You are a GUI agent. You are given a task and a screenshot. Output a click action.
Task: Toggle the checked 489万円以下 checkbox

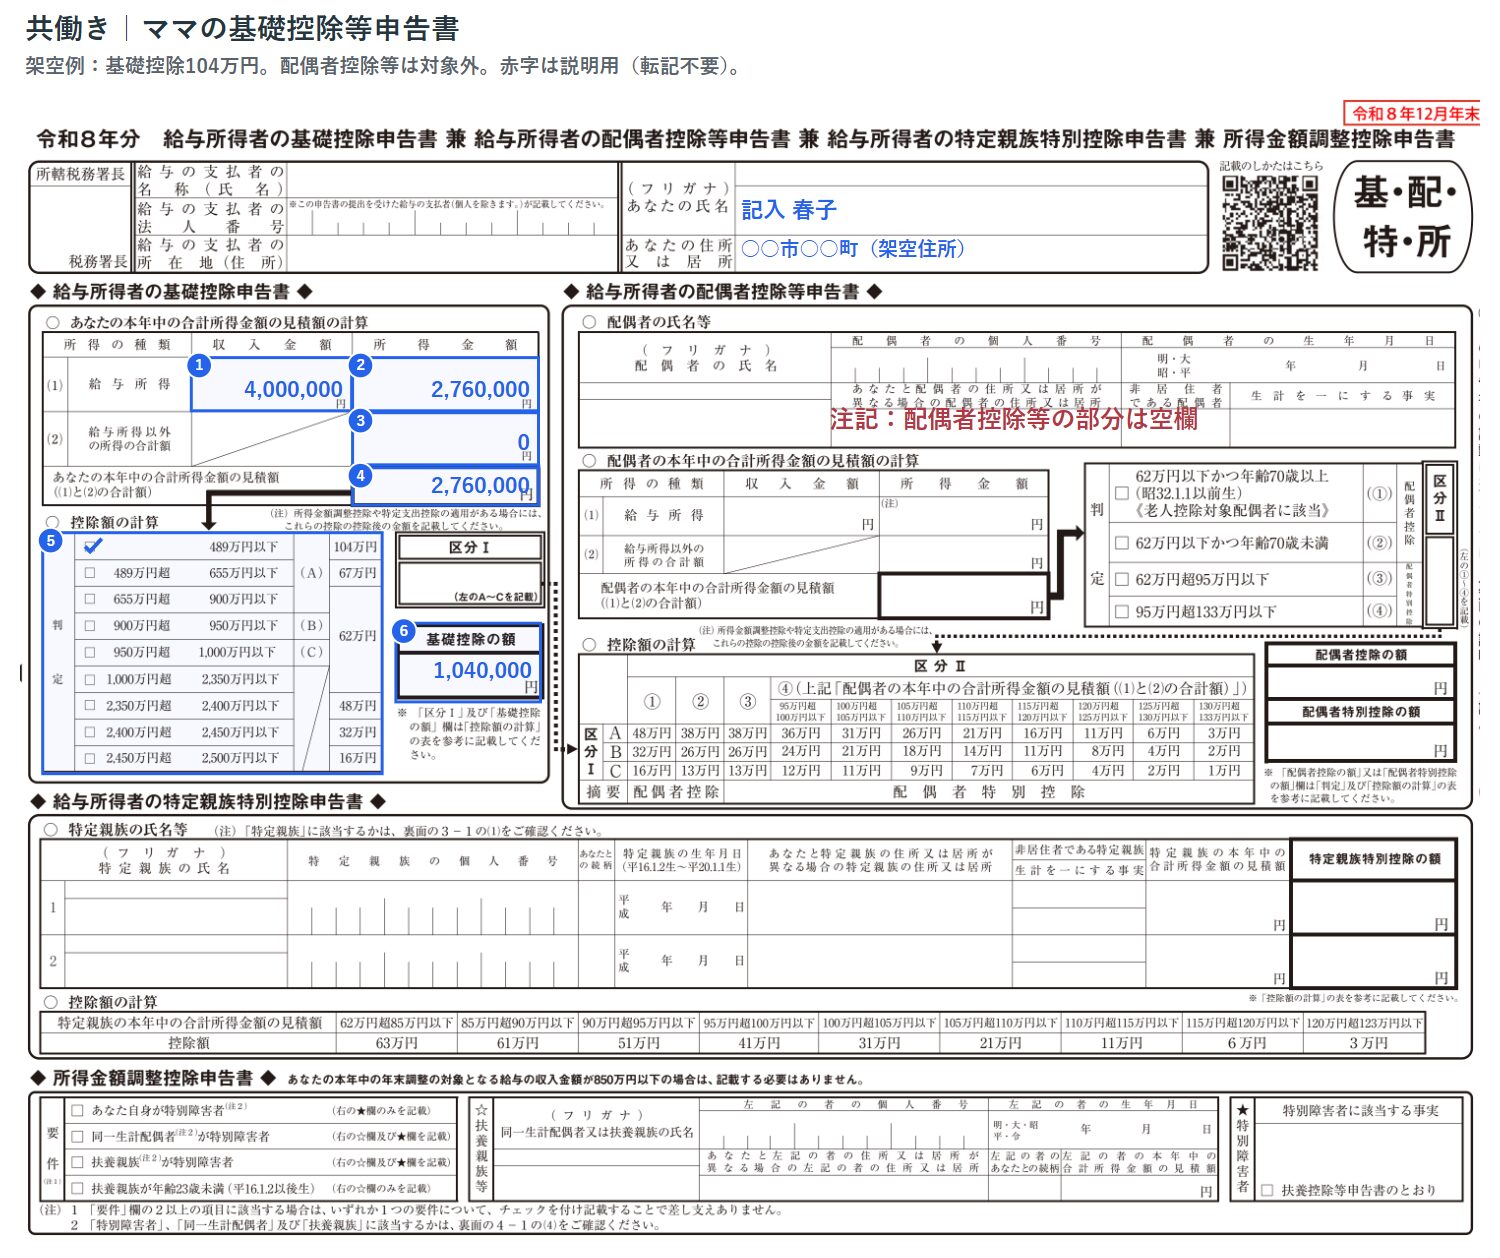92,547
